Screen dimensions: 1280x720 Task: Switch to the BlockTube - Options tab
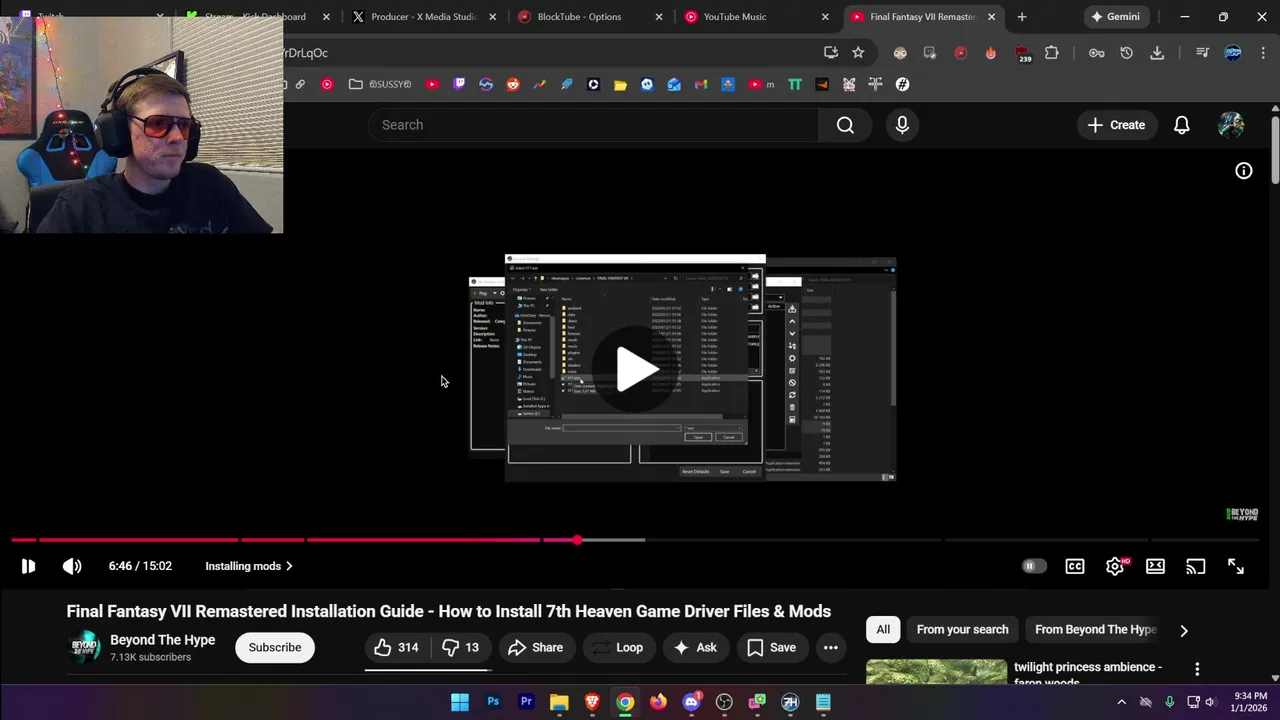[x=590, y=17]
